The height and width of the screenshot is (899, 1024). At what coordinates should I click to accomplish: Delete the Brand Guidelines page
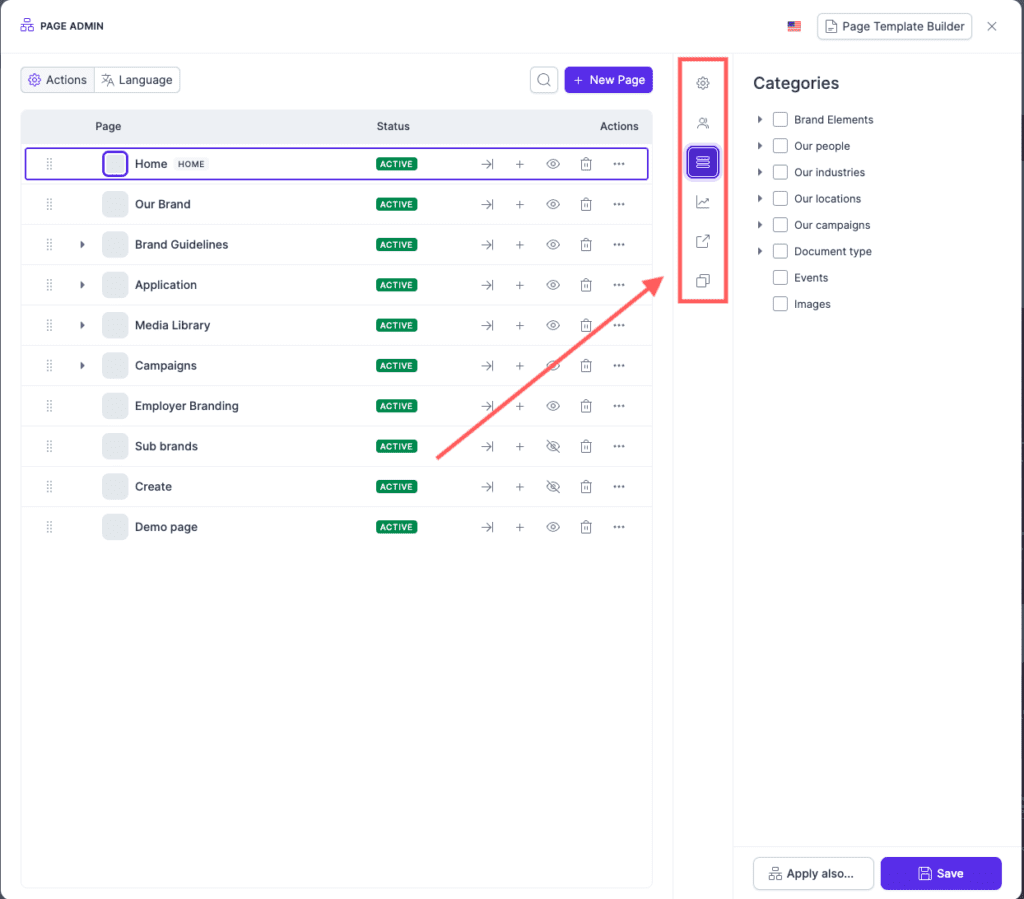(586, 245)
